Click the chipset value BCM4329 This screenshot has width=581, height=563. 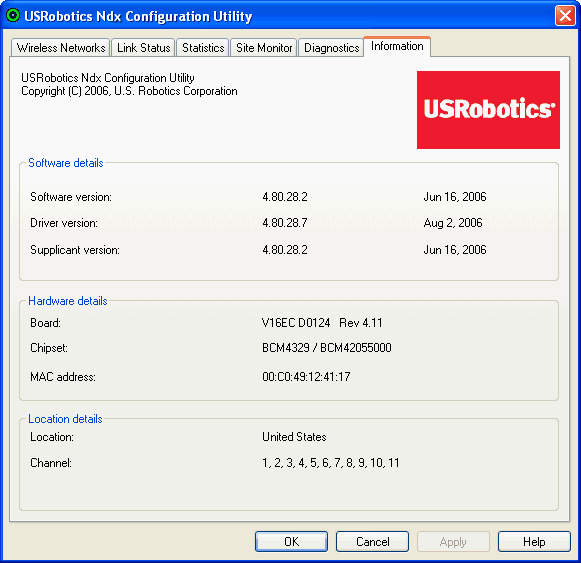(286, 348)
